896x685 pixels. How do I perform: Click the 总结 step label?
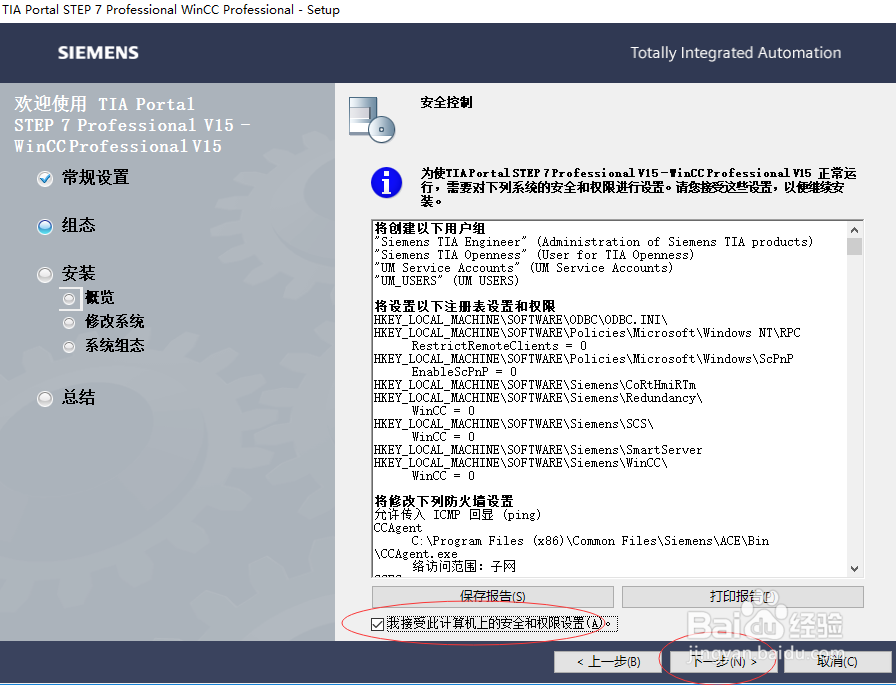click(78, 398)
